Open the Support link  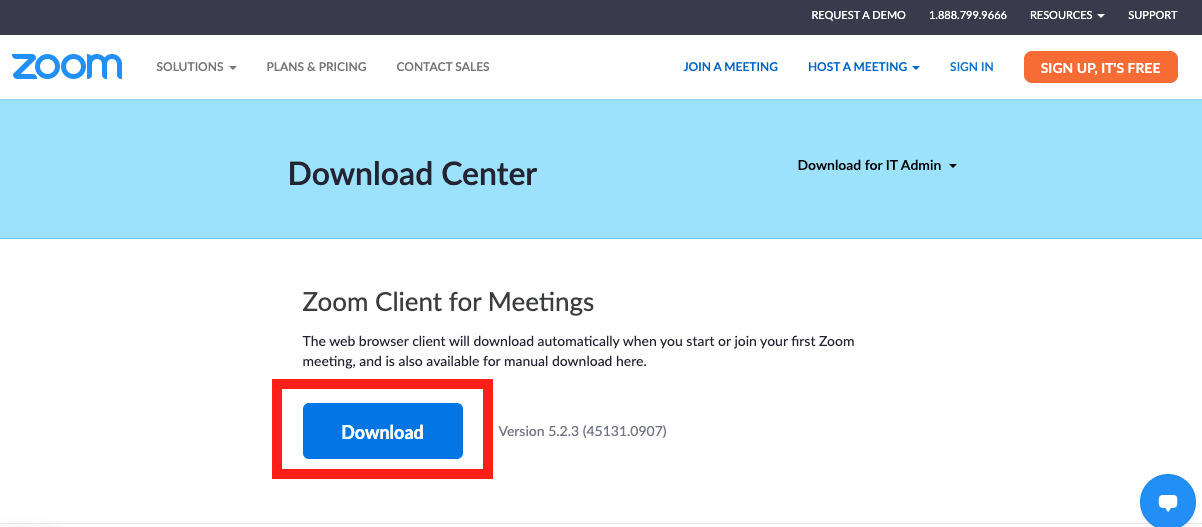(1152, 15)
